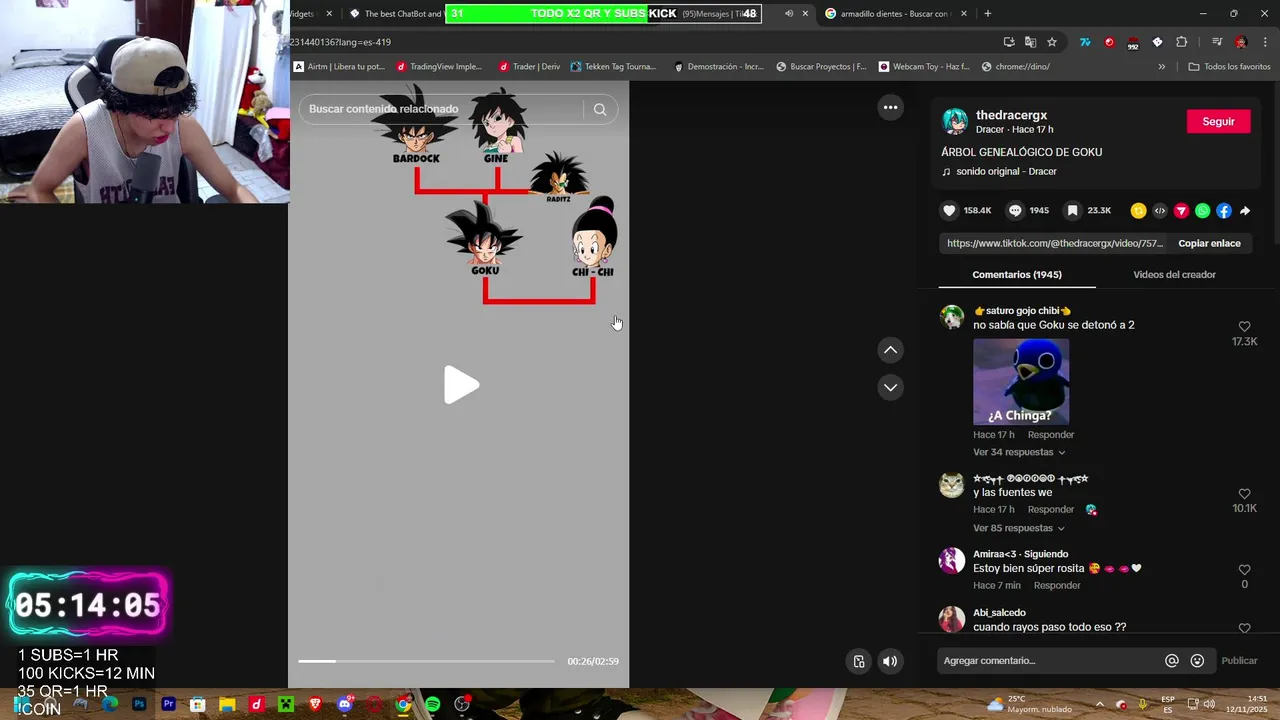Expand 'Ver 34 respuestas' replies
1280x720 pixels.
tap(1019, 452)
